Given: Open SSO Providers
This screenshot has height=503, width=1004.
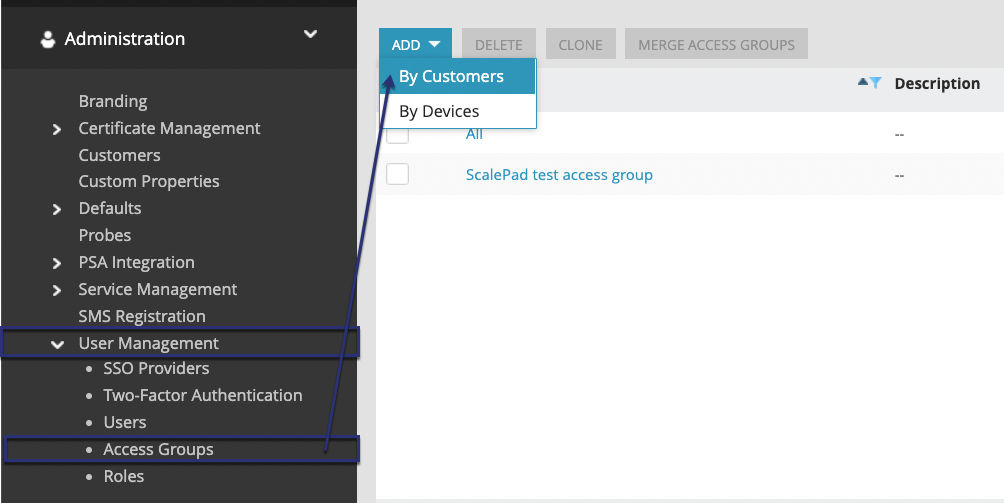Looking at the screenshot, I should point(156,368).
